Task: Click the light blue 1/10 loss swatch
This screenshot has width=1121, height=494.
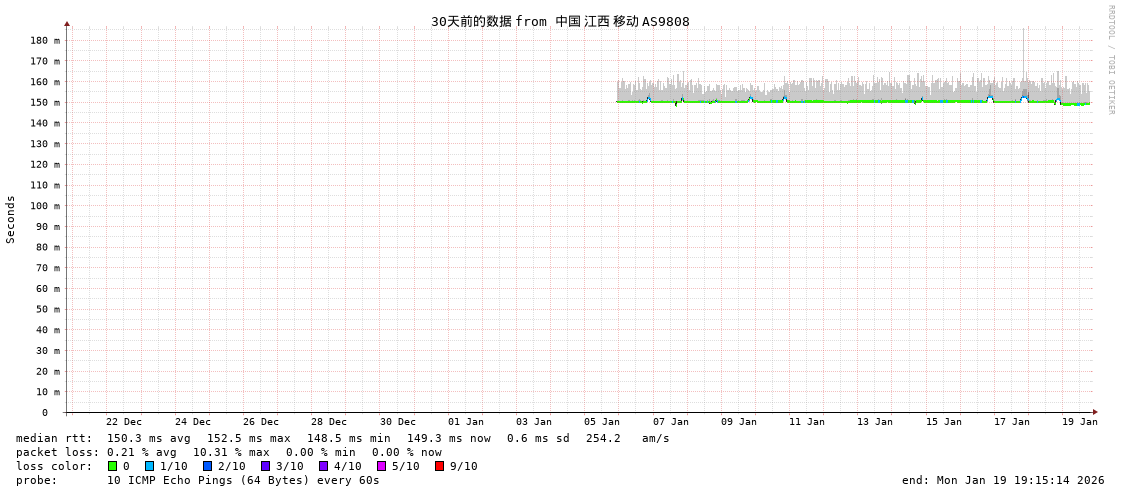Action: [x=149, y=466]
